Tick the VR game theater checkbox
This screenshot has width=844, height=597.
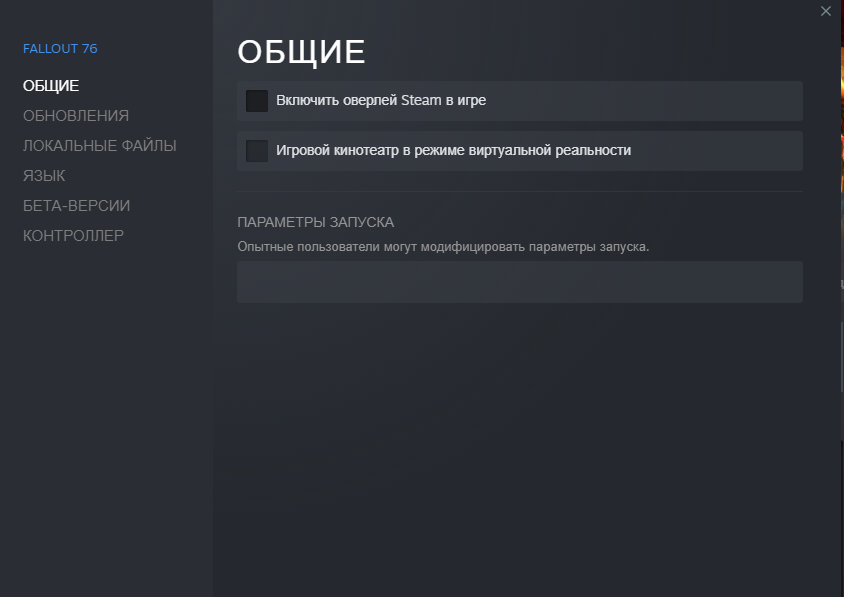(x=257, y=151)
